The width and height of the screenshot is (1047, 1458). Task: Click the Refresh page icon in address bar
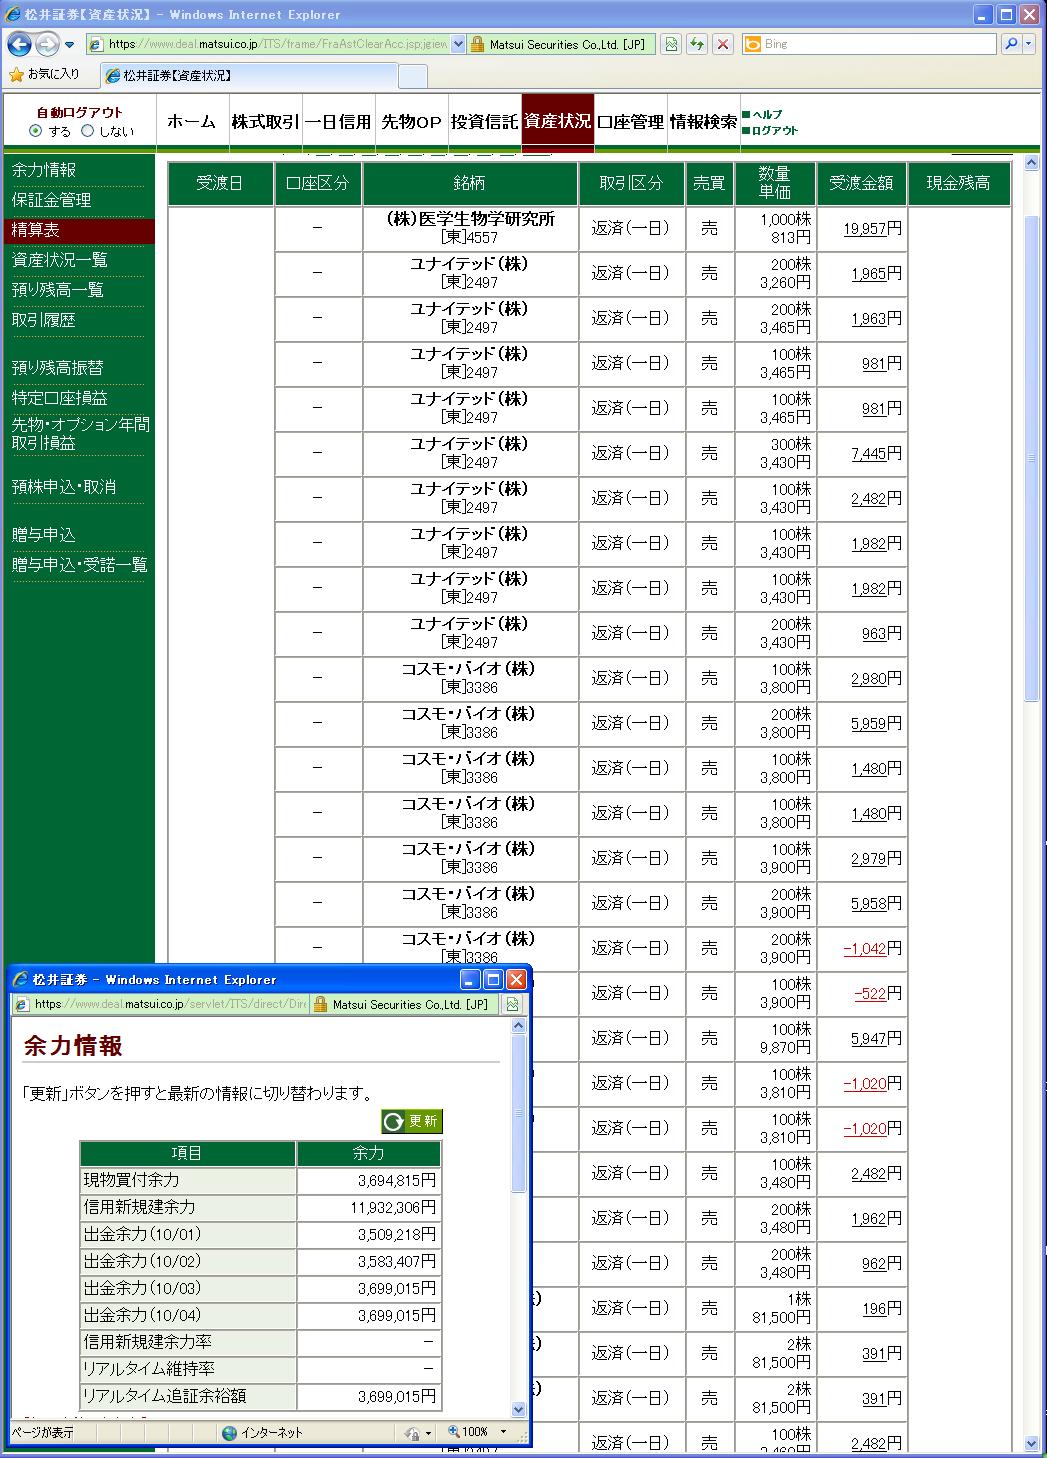coord(697,44)
